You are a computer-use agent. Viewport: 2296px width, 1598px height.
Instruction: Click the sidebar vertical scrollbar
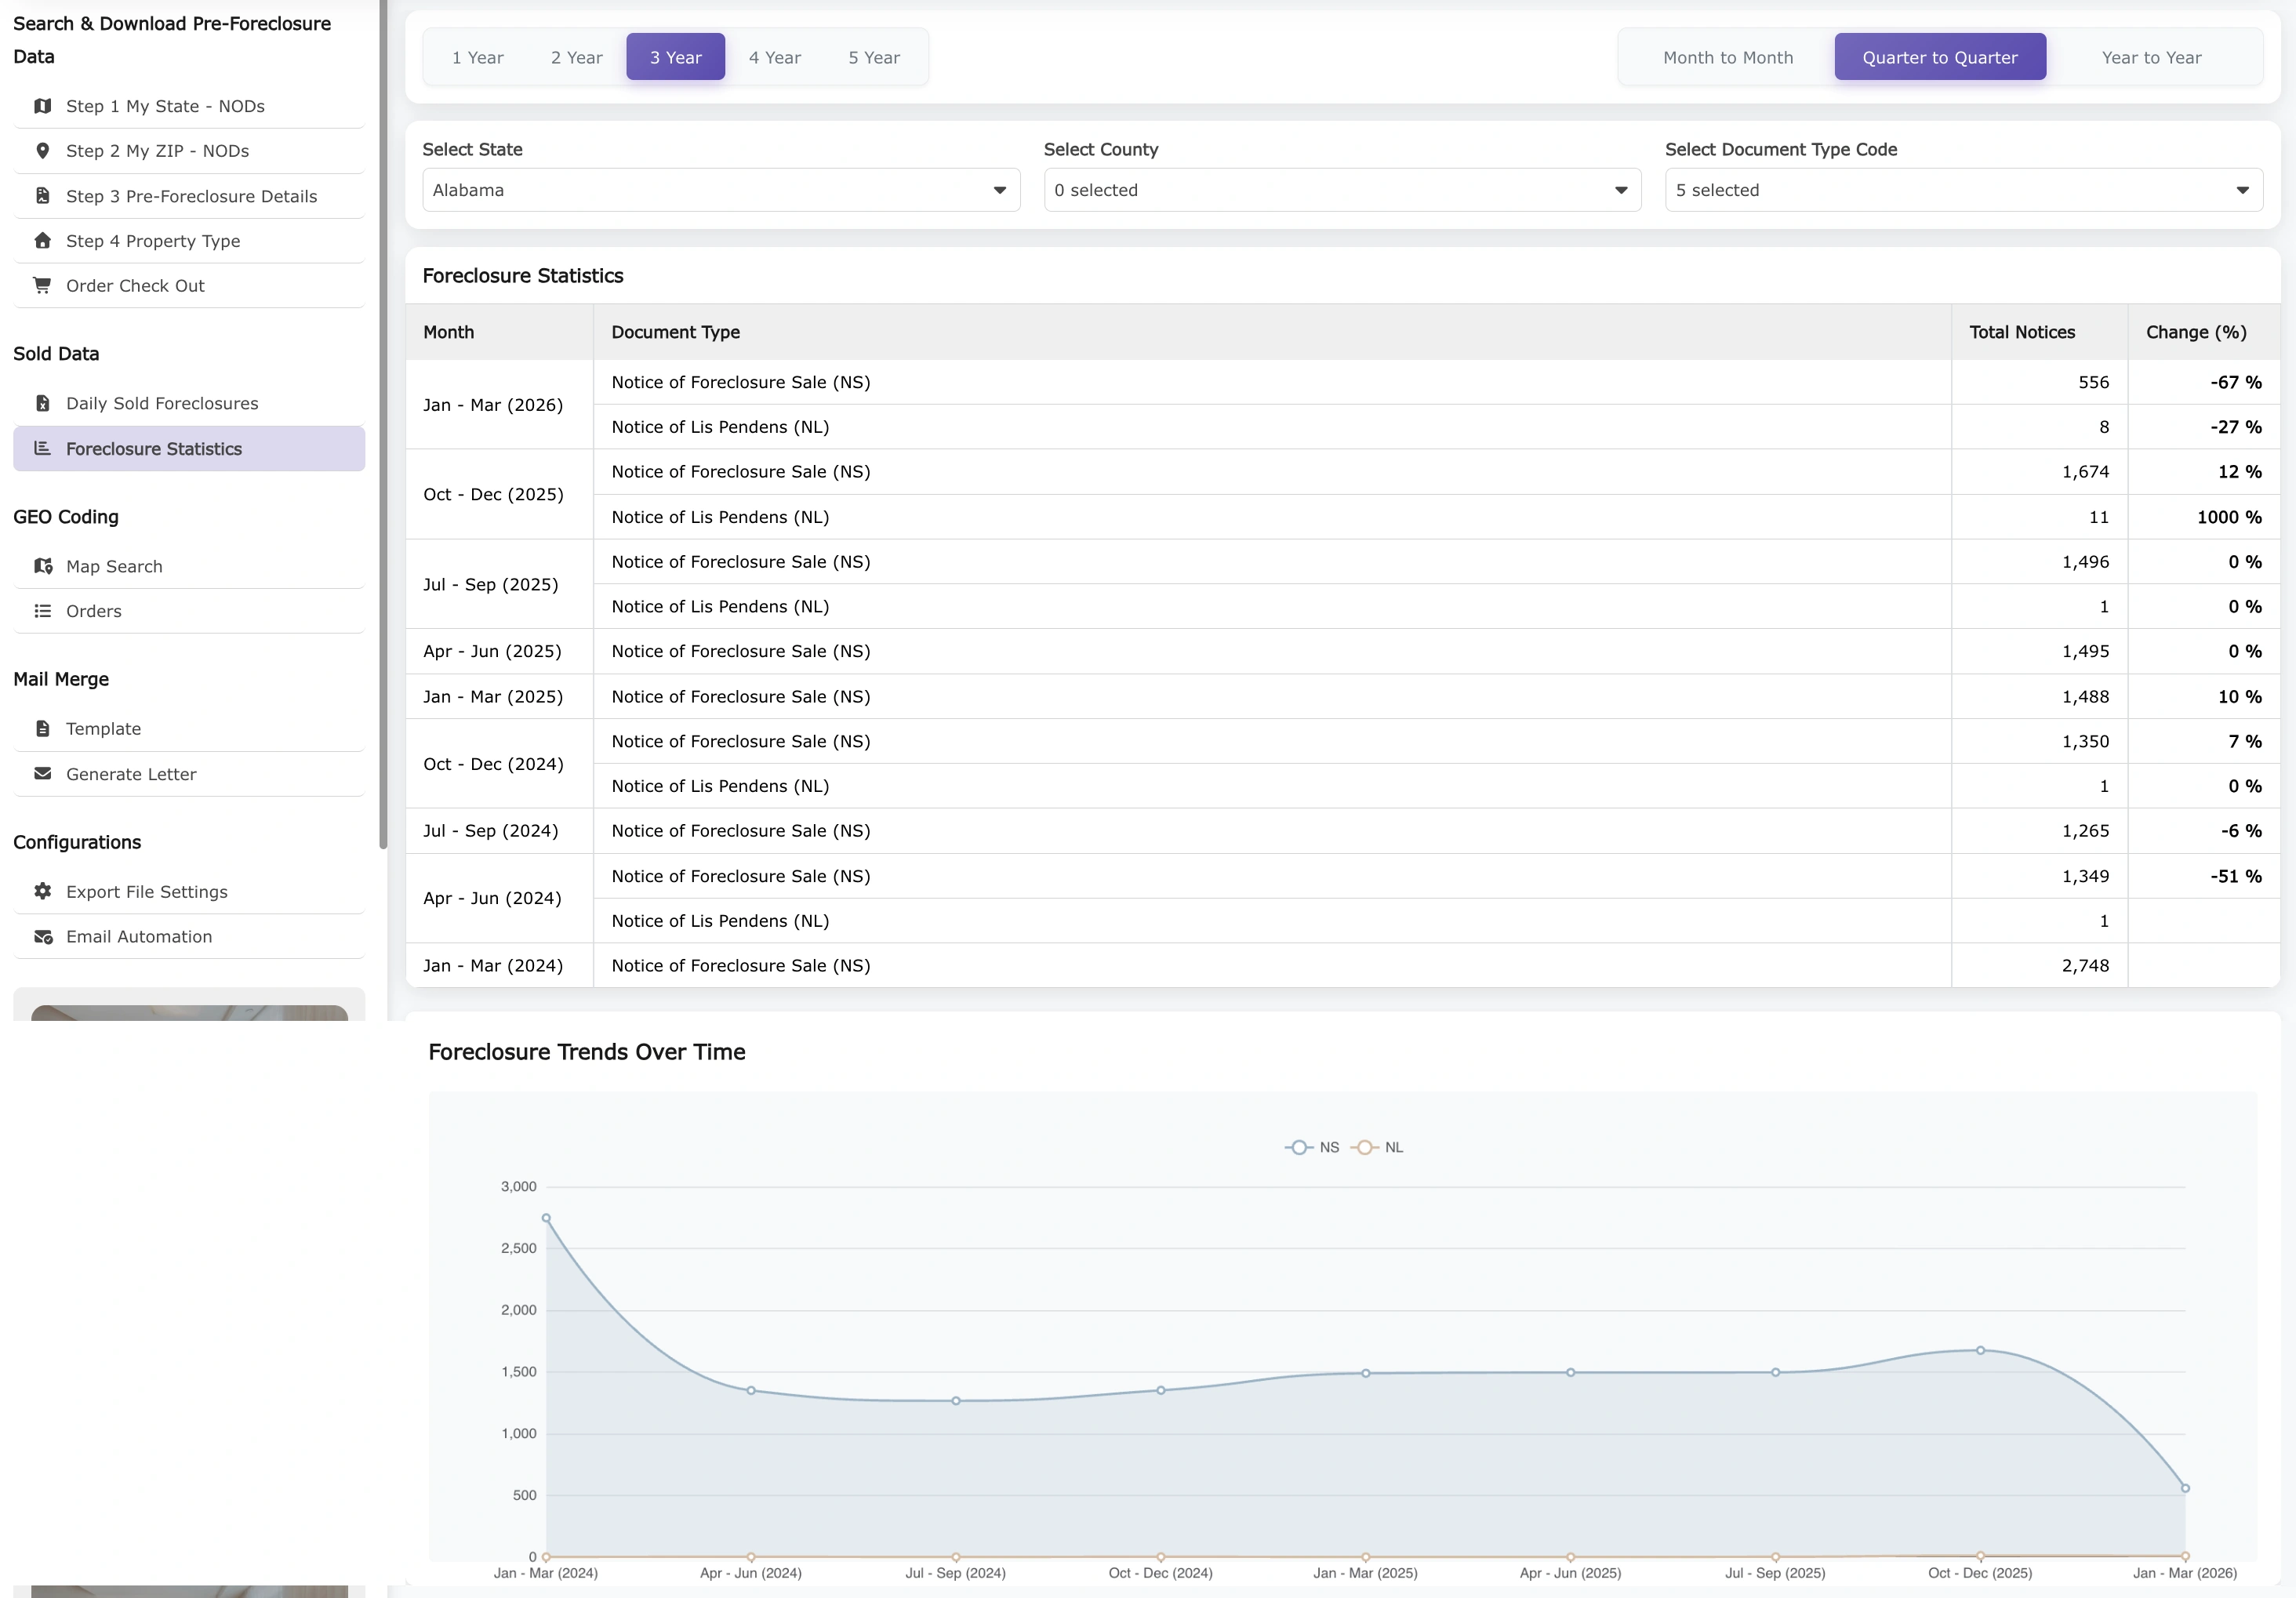383,420
